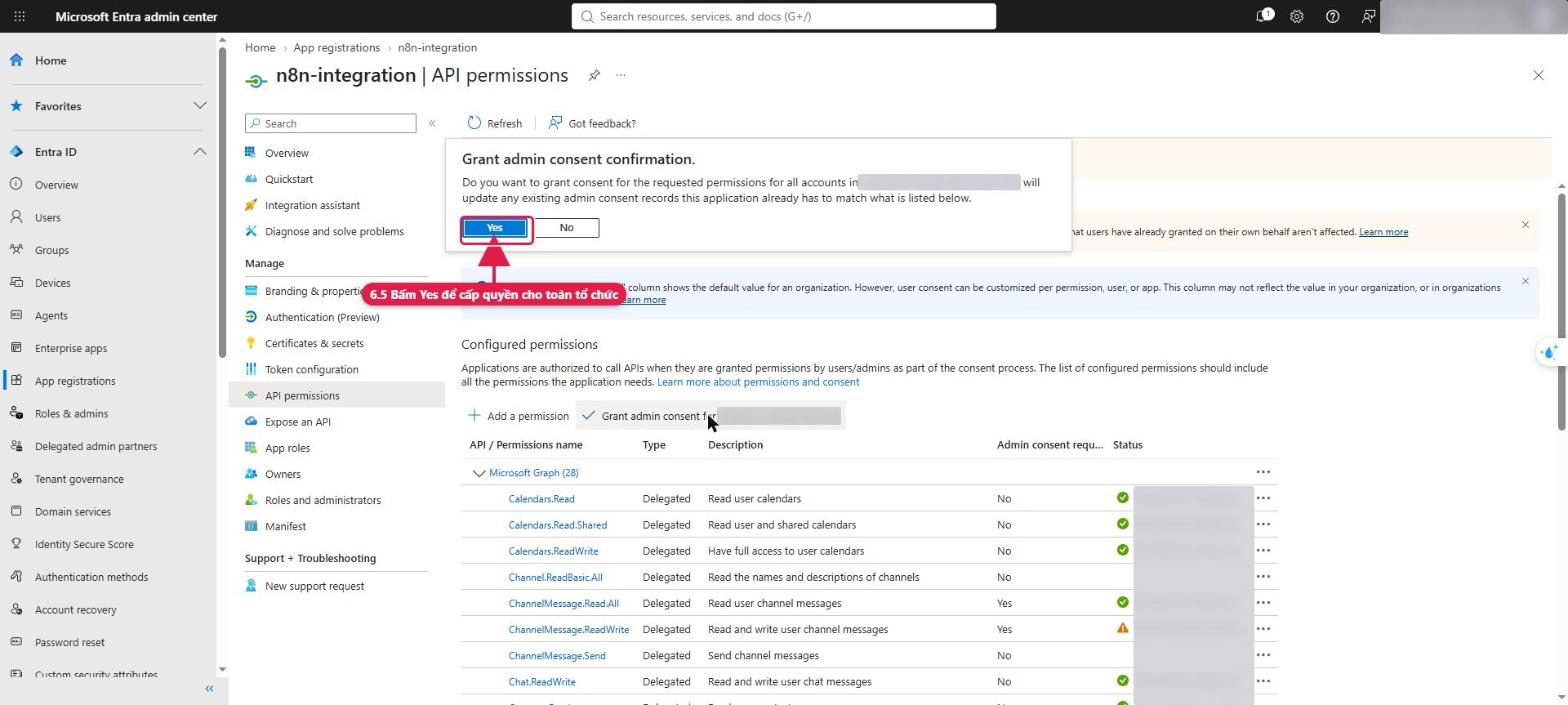
Task: Confirm consent with the Yes button
Action: 494,228
